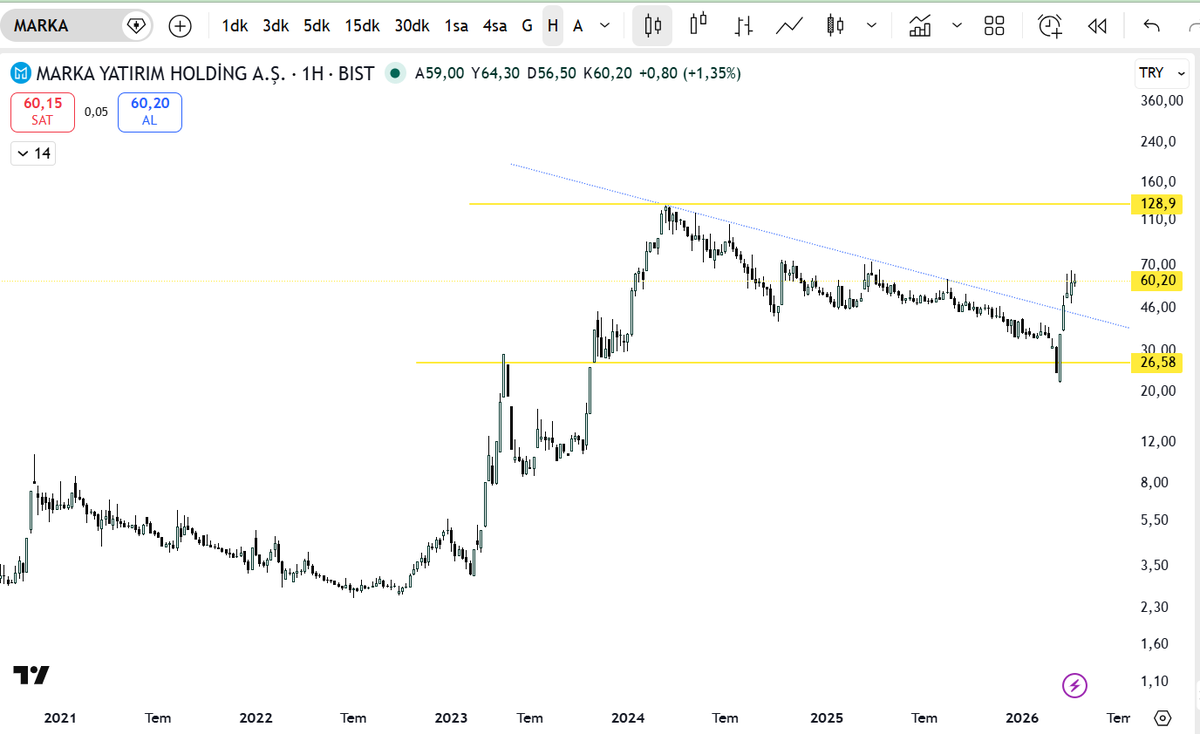The width and height of the screenshot is (1200, 734).
Task: Select the bars chart style
Action: pos(743,26)
